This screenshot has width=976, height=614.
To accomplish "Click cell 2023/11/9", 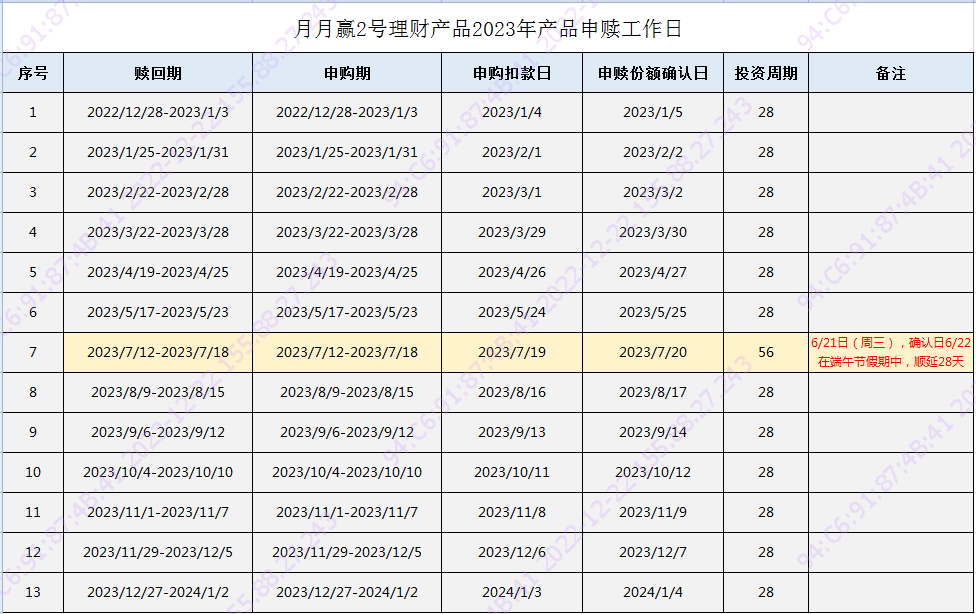I will [653, 512].
